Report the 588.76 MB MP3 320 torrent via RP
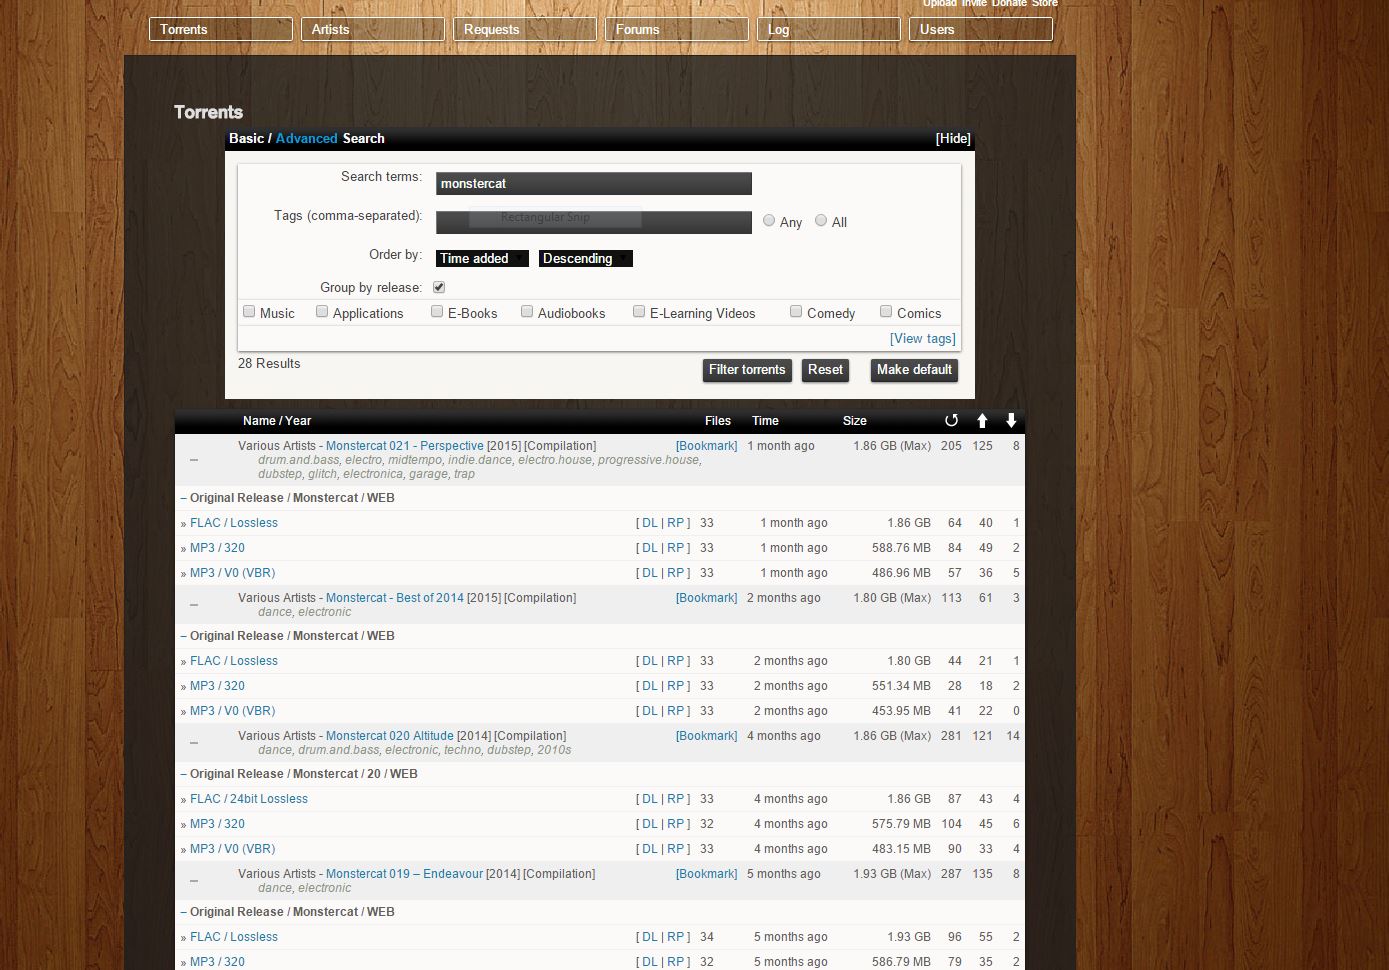Screen dimensions: 1389x970 point(676,548)
